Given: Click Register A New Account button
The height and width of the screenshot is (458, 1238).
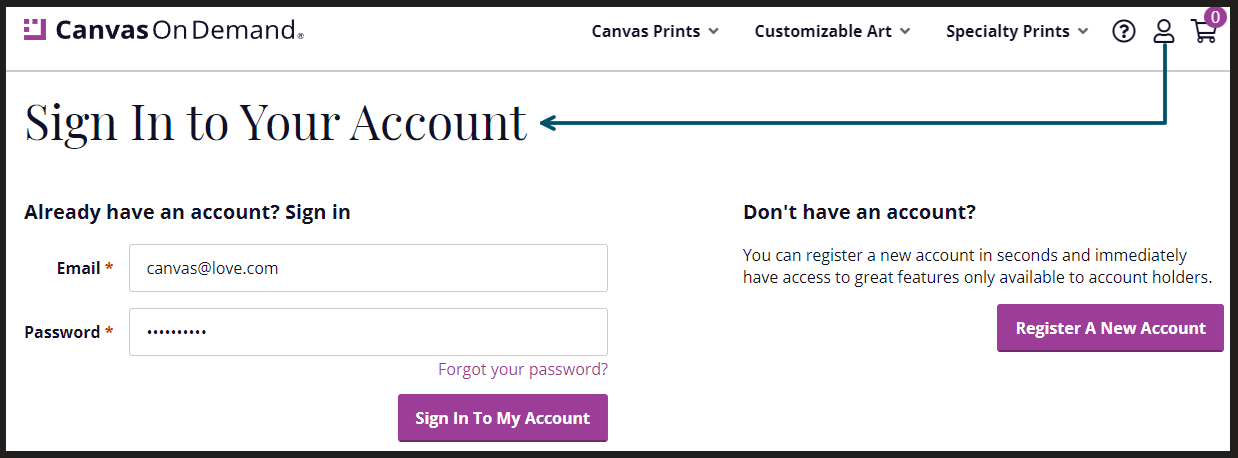Looking at the screenshot, I should pyautogui.click(x=1110, y=328).
